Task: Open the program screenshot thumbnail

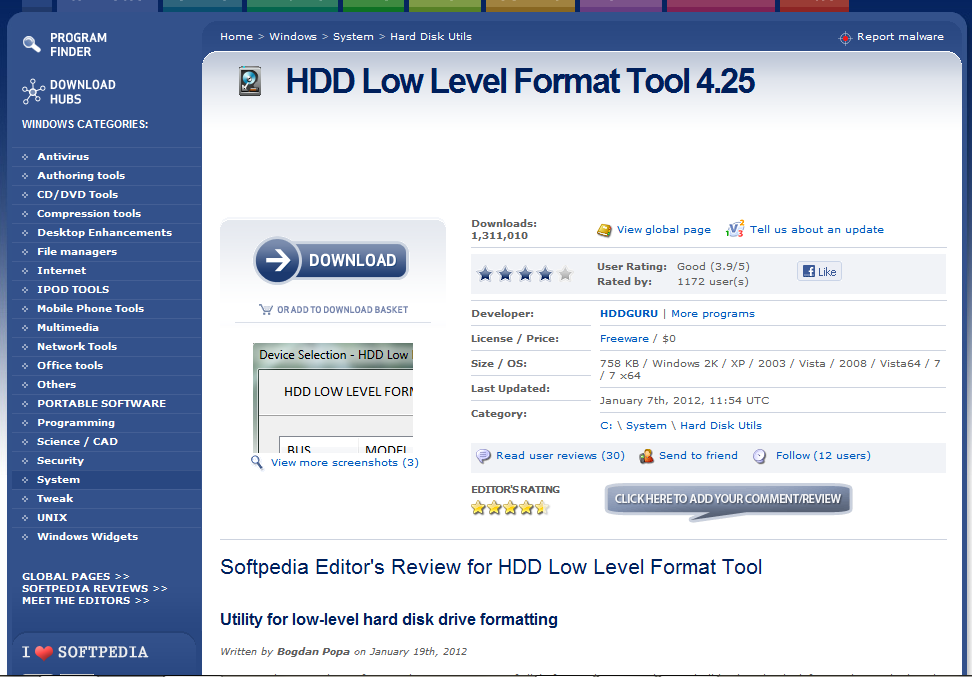Action: pos(333,398)
